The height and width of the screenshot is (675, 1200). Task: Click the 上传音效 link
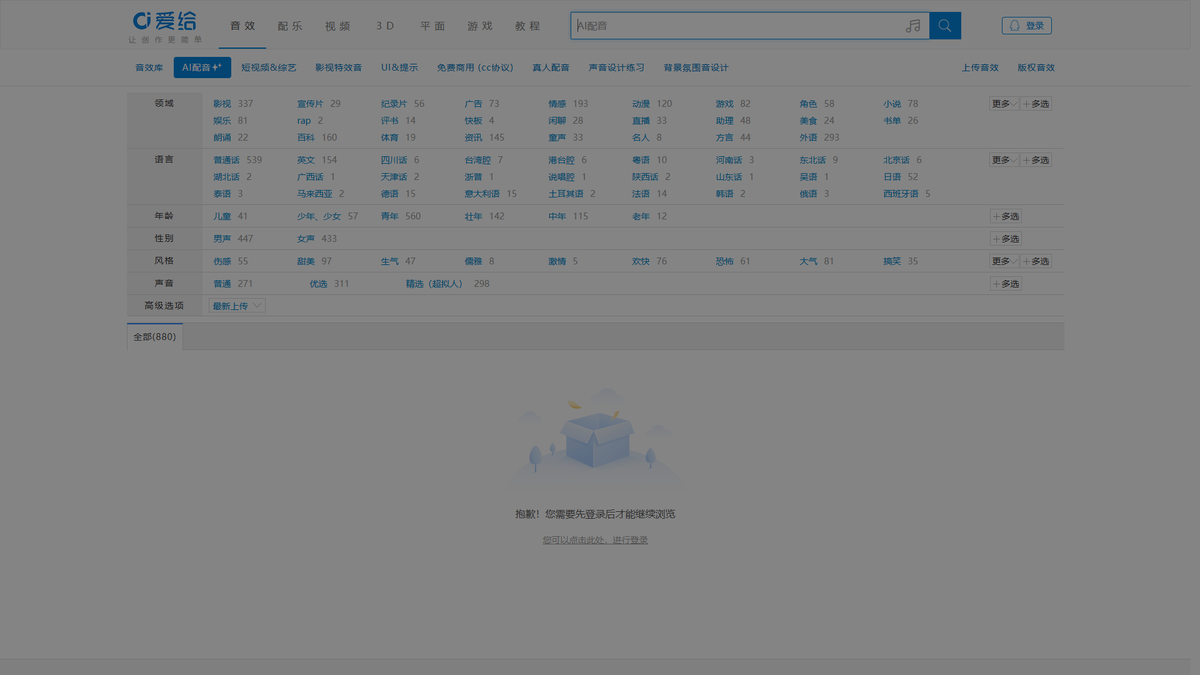point(980,68)
